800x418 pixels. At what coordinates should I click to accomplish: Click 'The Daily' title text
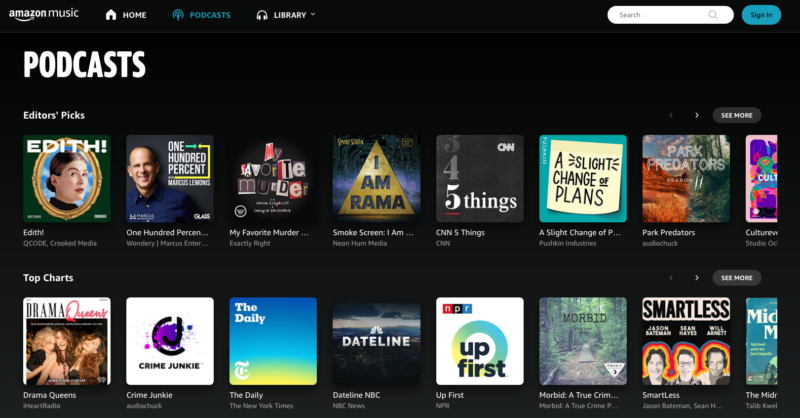coord(246,395)
